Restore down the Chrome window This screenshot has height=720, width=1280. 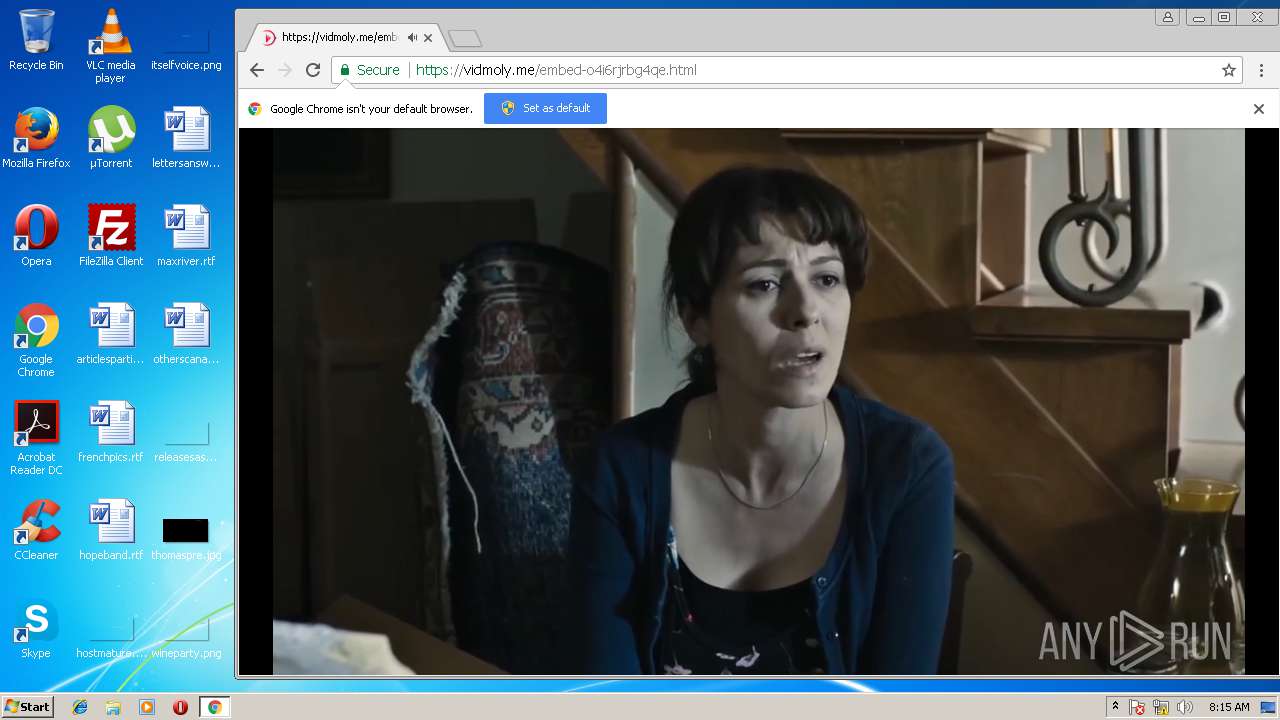1223,17
